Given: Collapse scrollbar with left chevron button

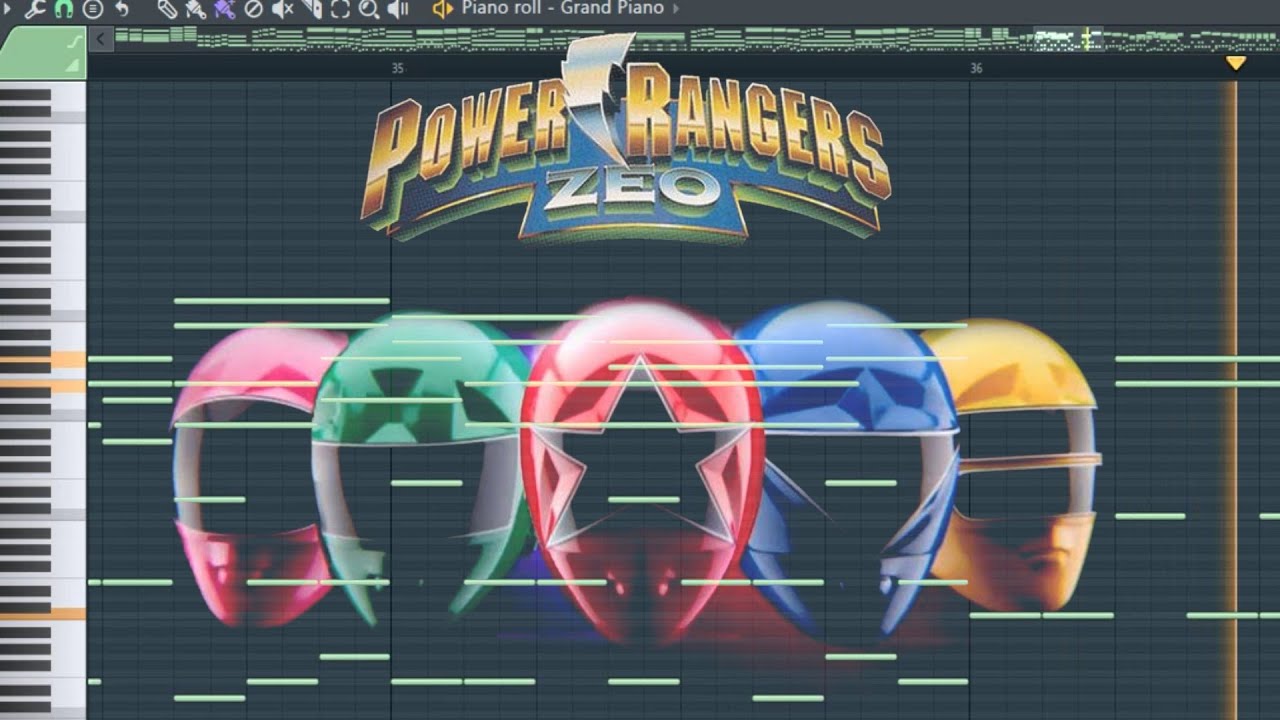Looking at the screenshot, I should pos(100,39).
